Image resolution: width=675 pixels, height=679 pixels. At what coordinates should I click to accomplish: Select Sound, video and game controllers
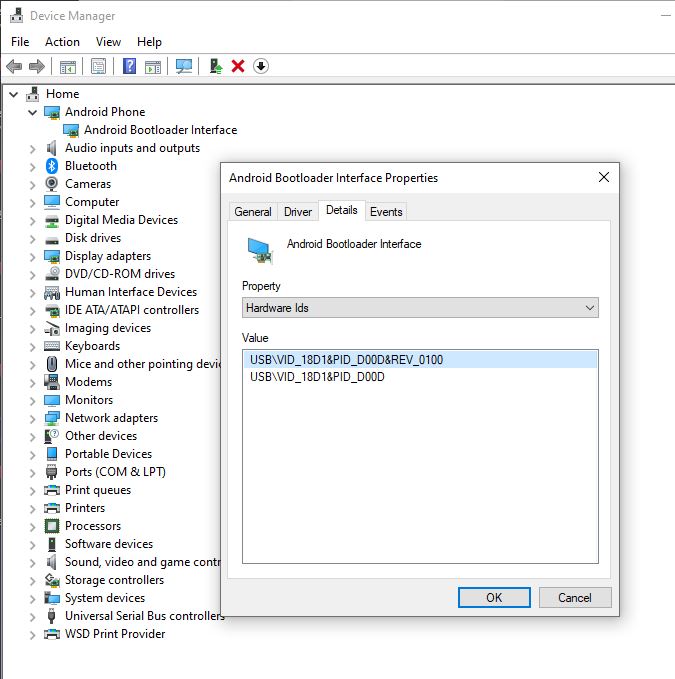(143, 562)
